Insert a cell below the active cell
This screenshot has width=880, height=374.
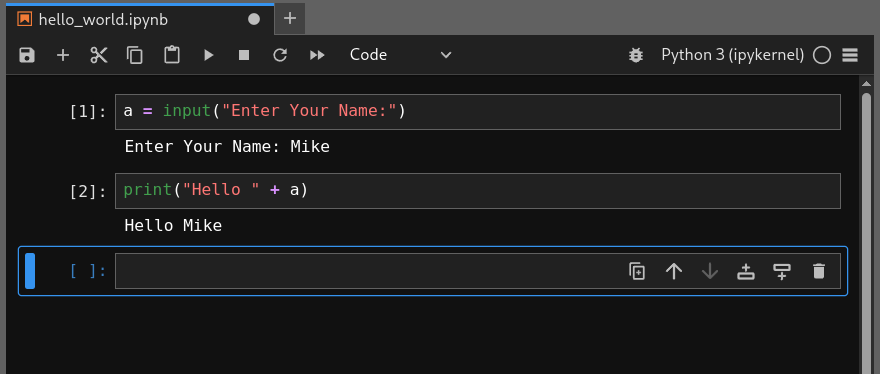point(782,271)
